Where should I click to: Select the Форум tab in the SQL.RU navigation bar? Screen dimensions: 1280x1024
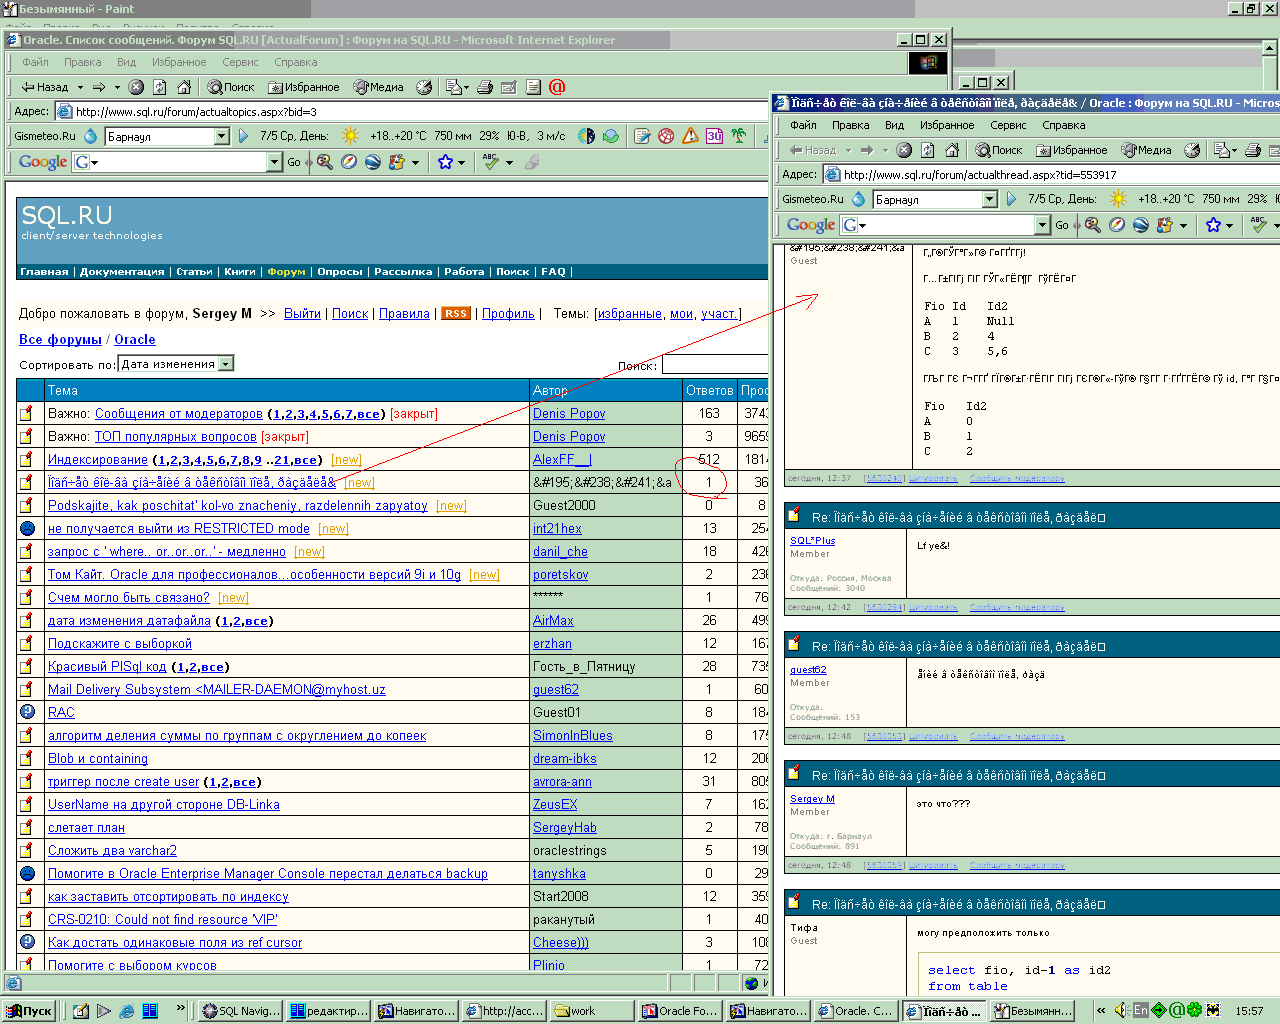286,272
